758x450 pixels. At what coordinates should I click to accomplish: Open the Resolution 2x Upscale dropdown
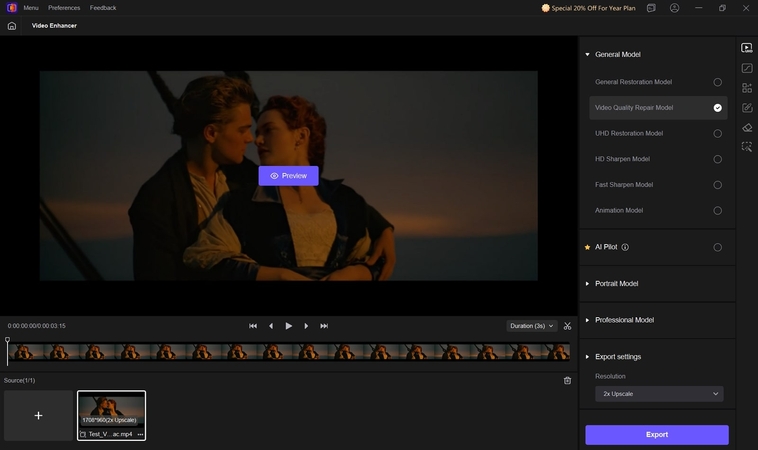point(659,394)
